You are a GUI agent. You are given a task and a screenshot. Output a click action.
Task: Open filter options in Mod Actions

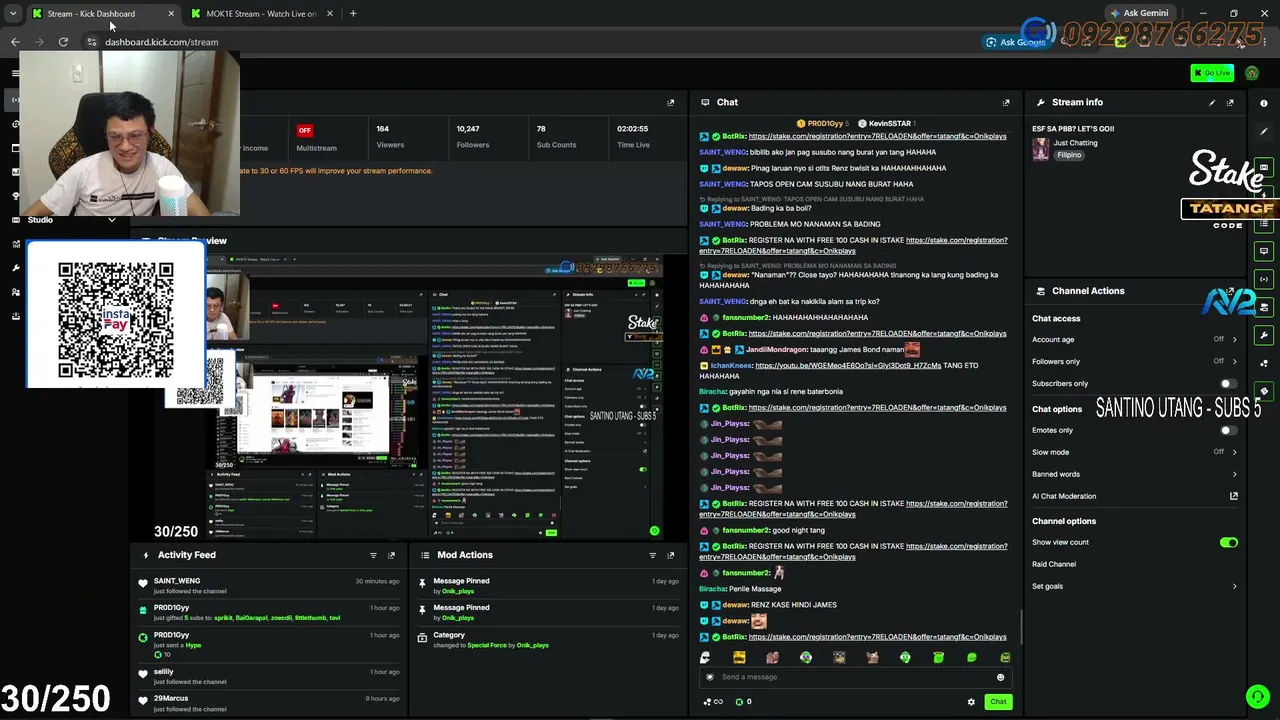tap(652, 555)
